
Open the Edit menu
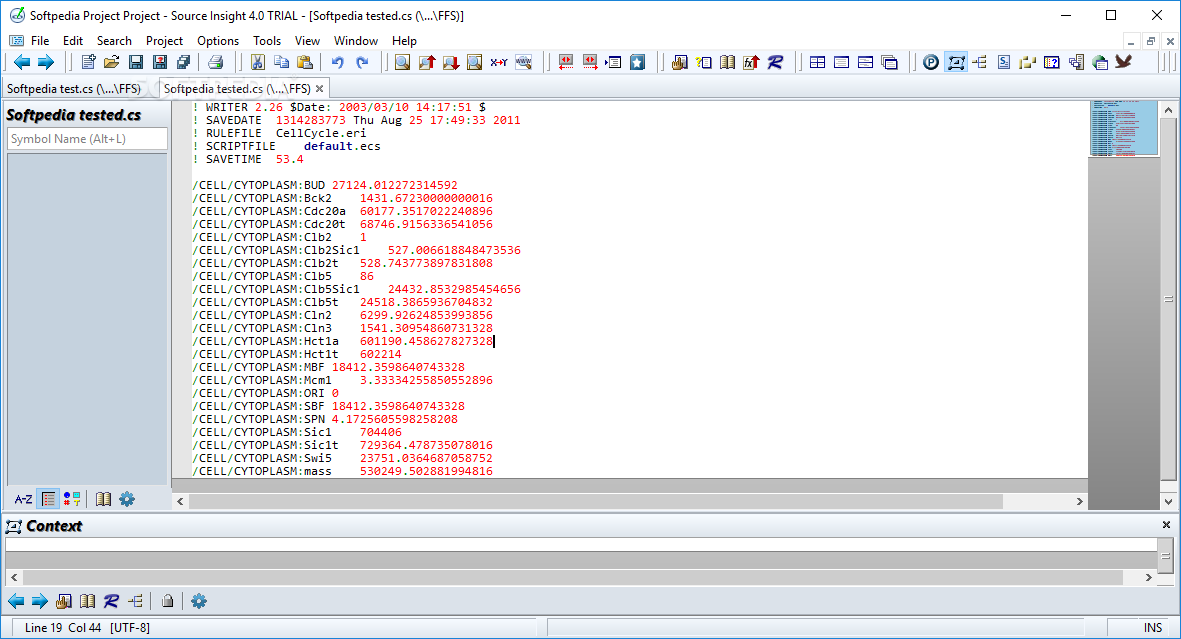73,41
